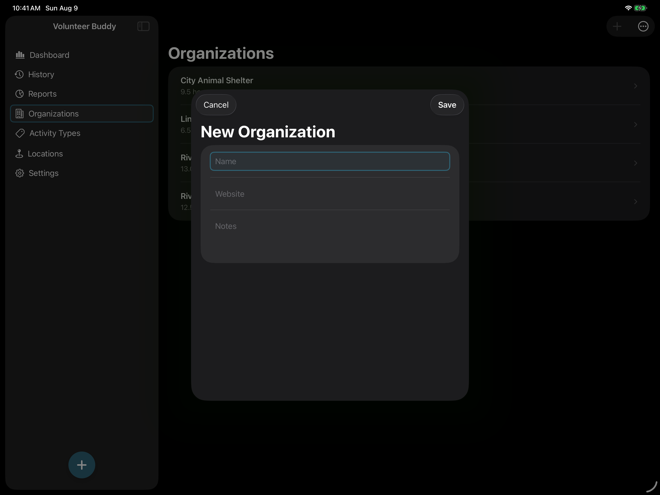Tap the round plus button in sidebar
This screenshot has width=660, height=495.
(82, 465)
